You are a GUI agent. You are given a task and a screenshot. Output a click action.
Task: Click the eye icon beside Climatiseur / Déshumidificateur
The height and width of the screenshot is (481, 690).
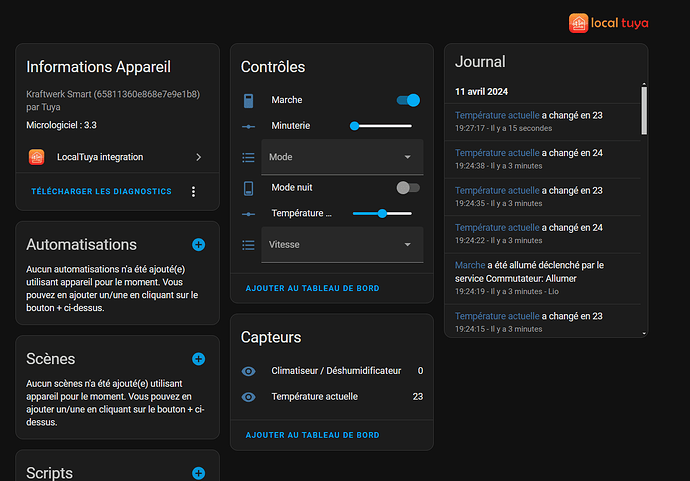249,371
